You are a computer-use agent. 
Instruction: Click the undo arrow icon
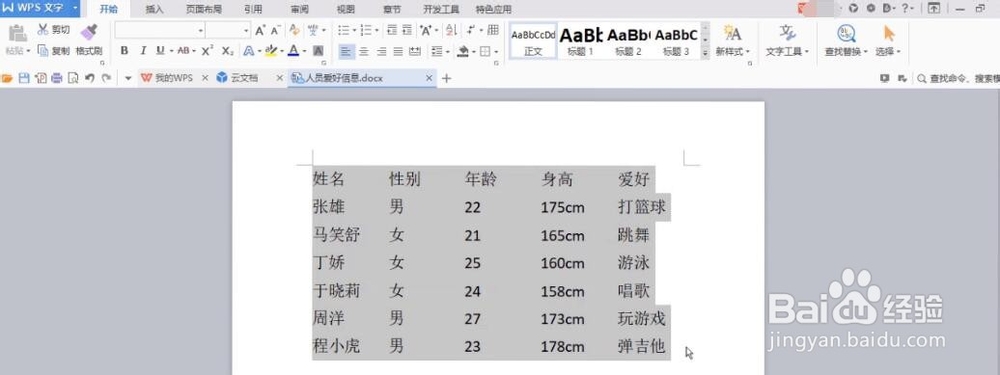[x=89, y=78]
